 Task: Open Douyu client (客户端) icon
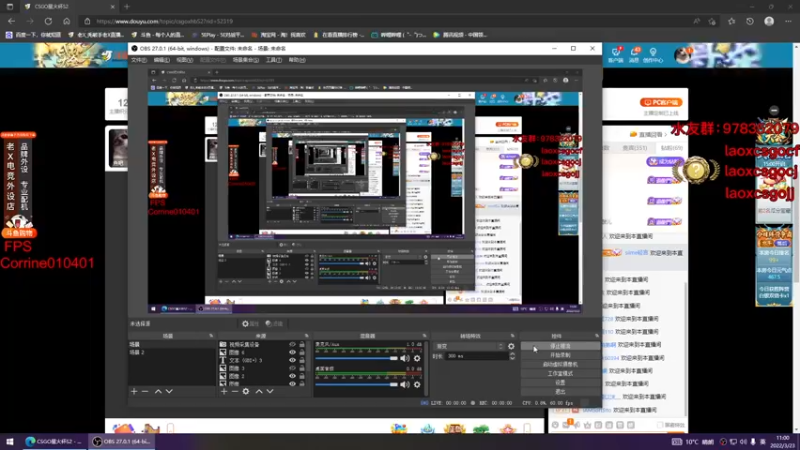pos(615,55)
